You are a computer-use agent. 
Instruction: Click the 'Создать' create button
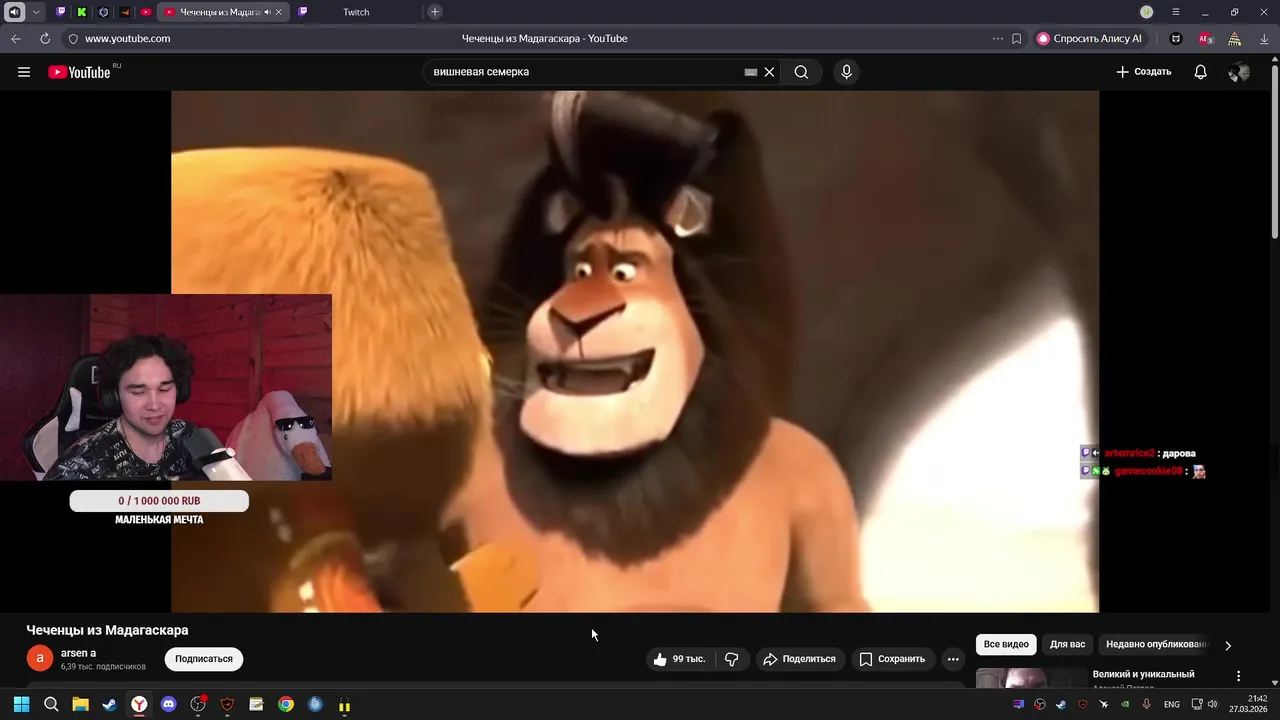tap(1143, 72)
